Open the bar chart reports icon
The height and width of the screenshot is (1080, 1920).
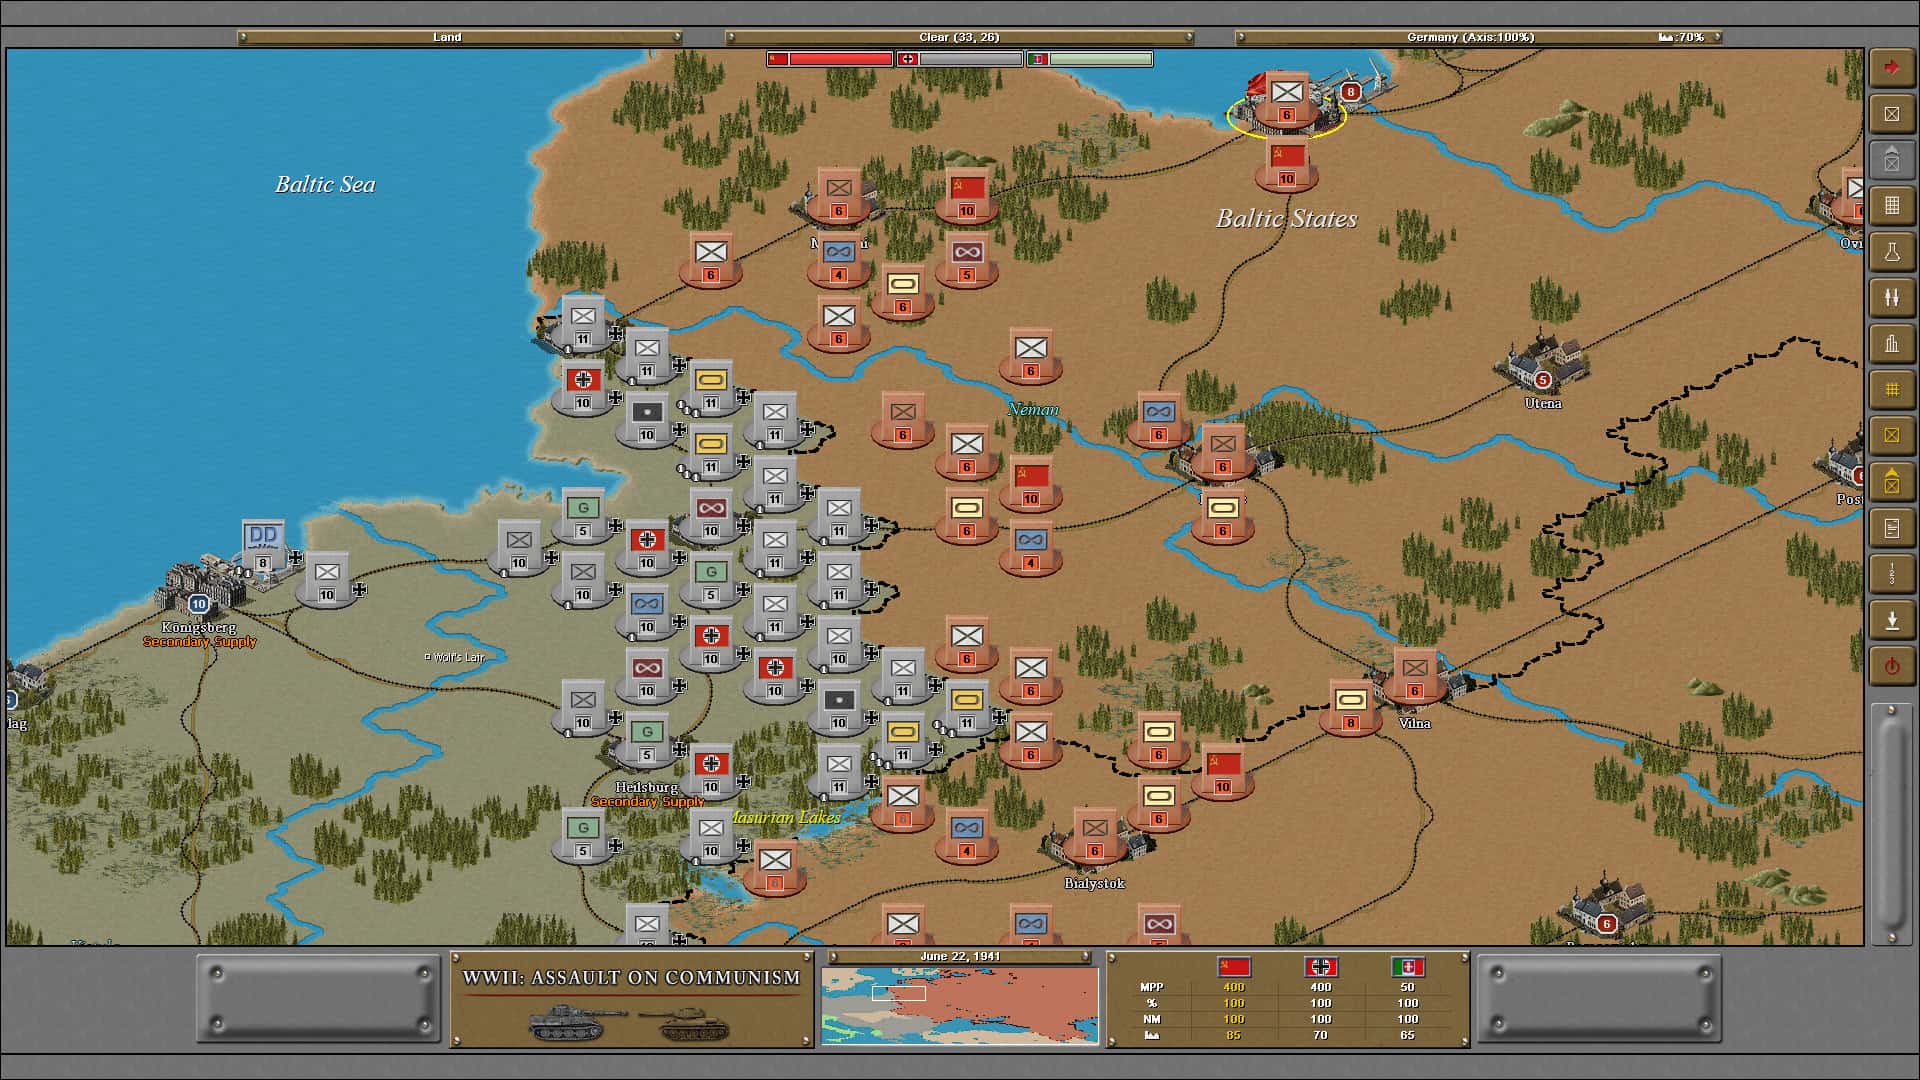(1891, 343)
